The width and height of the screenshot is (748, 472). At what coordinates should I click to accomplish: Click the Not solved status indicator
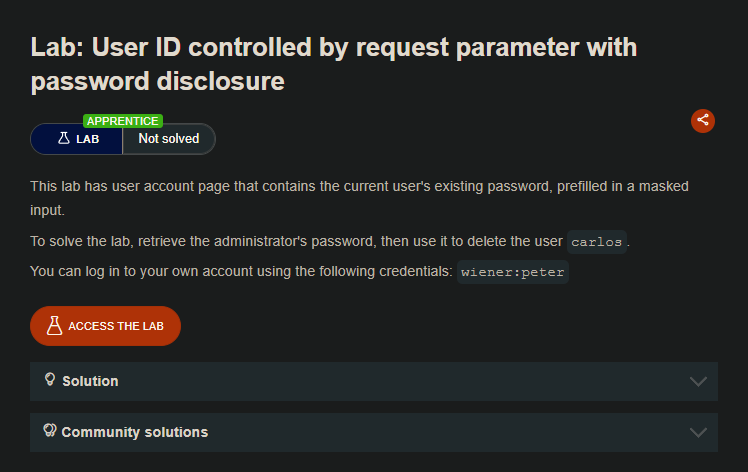[168, 139]
